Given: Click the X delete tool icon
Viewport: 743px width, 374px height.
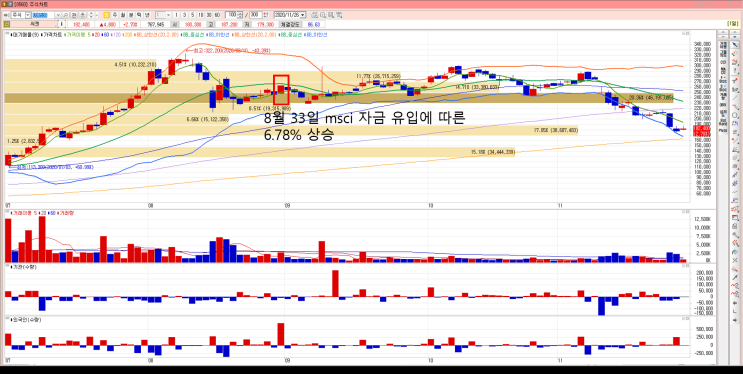Looking at the screenshot, I should click(x=735, y=260).
